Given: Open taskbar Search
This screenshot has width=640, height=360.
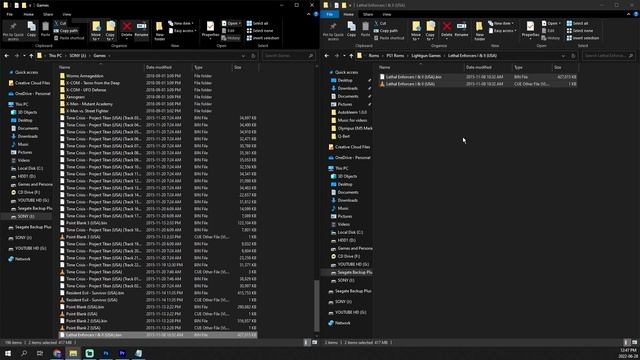Looking at the screenshot, I should (x=24, y=353).
